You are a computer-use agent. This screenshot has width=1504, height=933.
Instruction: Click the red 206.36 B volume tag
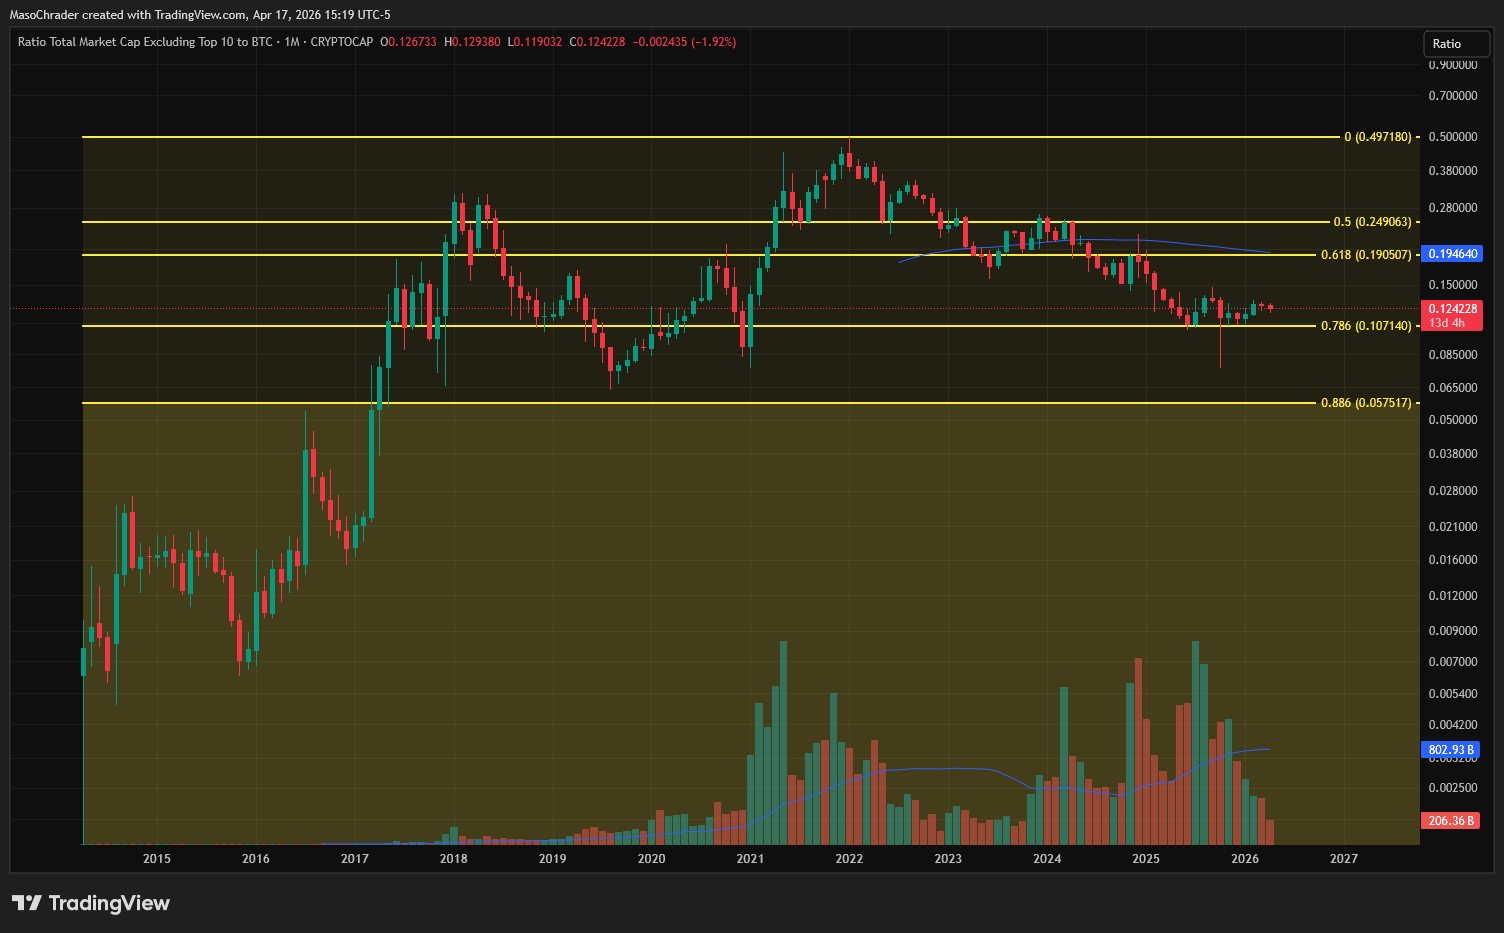coord(1451,821)
